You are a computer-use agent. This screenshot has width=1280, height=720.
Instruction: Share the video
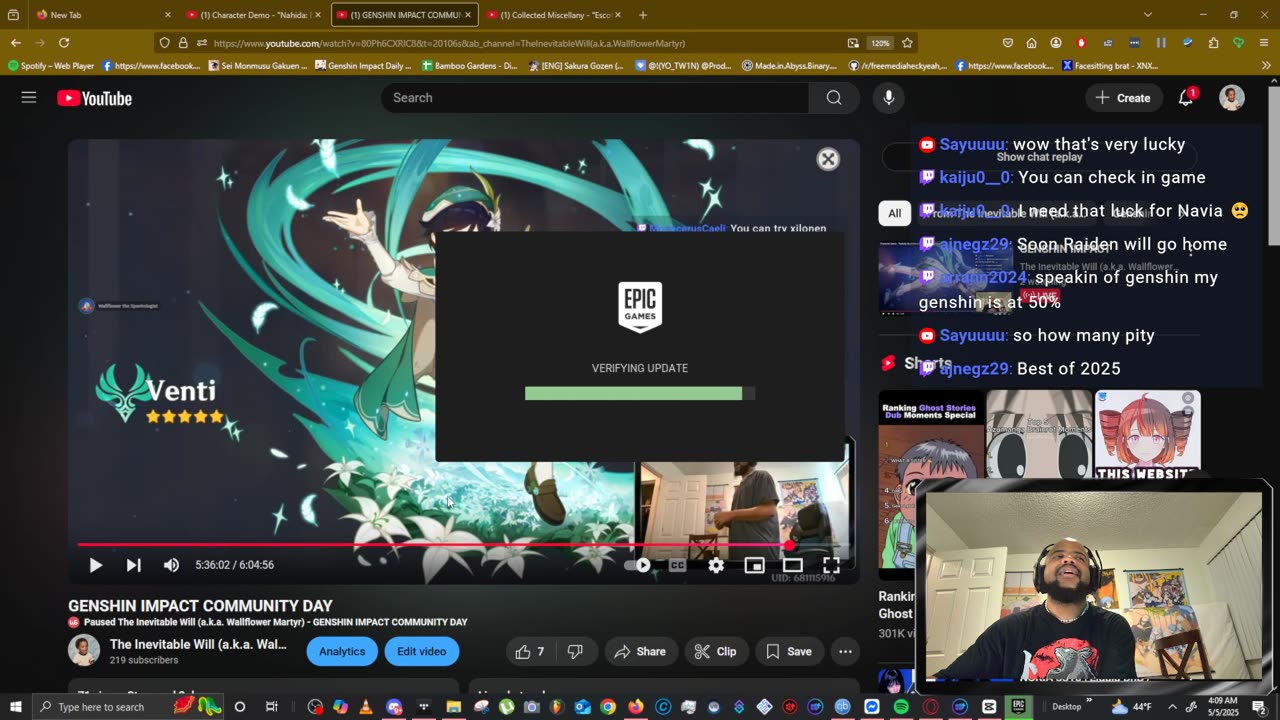point(640,651)
